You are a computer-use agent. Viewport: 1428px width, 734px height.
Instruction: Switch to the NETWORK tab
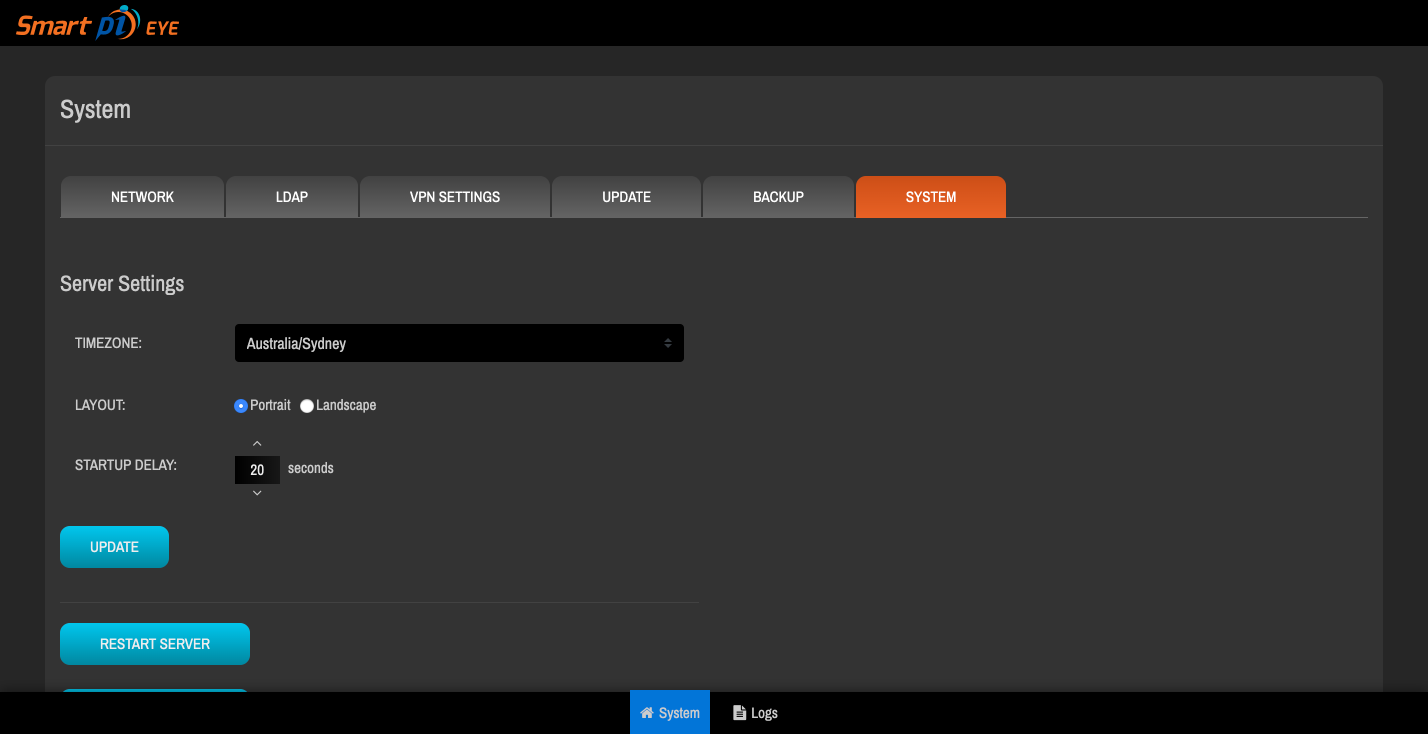click(142, 196)
